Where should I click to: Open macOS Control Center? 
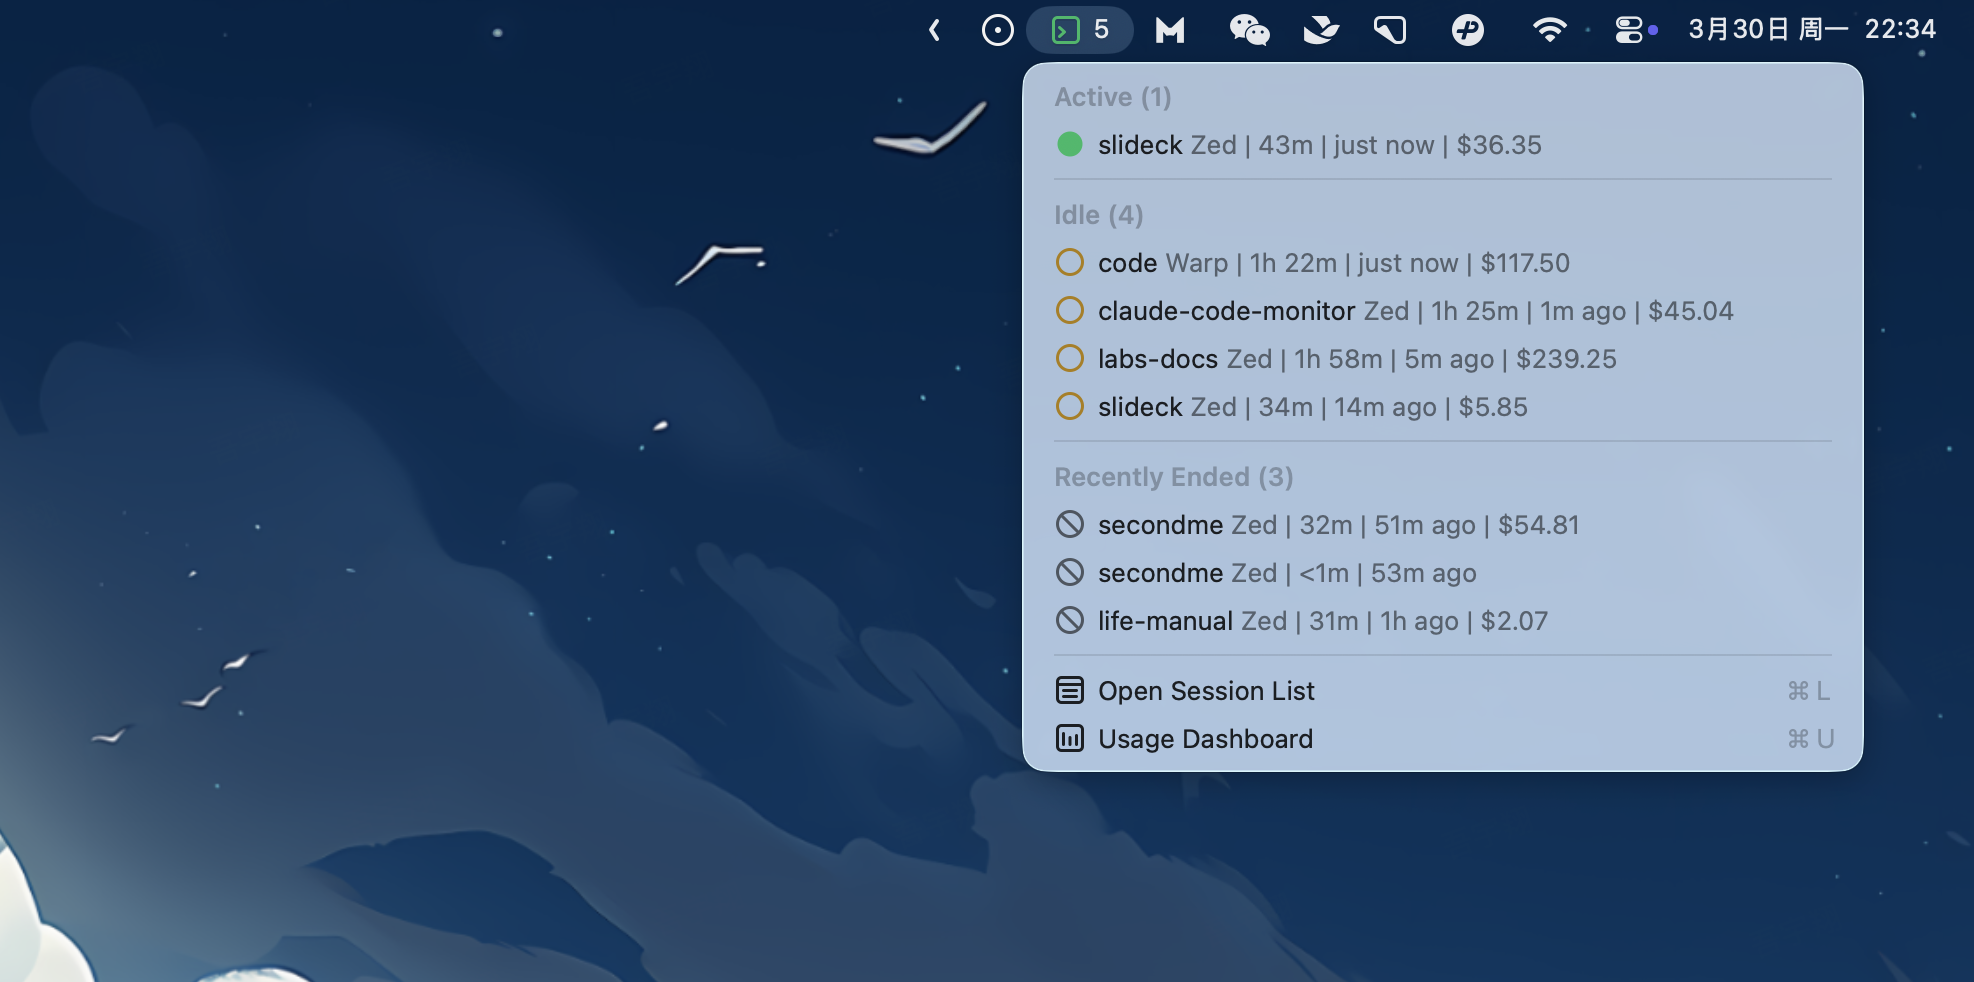(x=1629, y=30)
